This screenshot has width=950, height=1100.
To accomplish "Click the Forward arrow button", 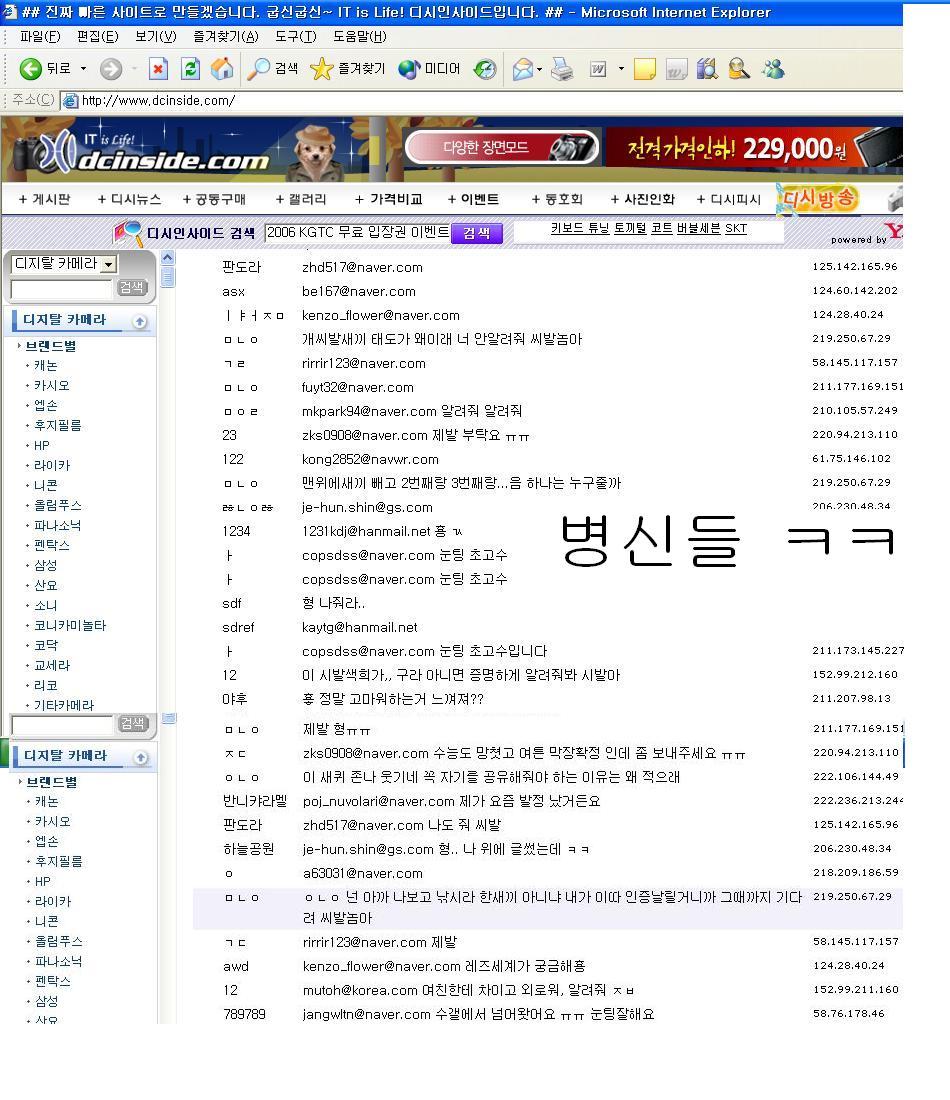I will (x=111, y=69).
